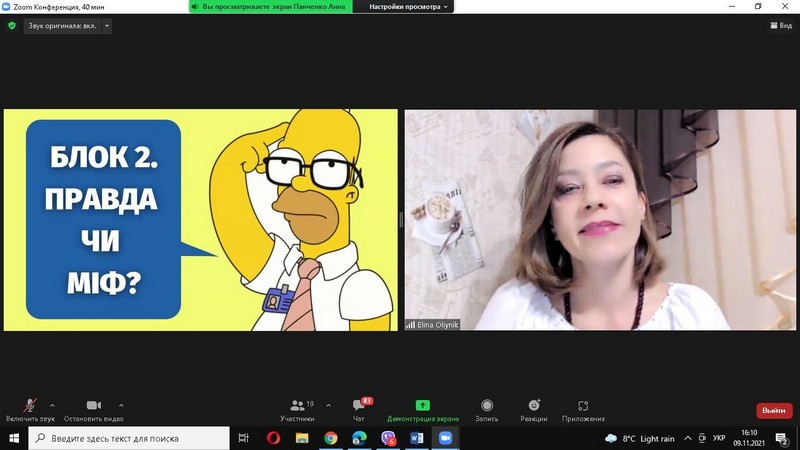This screenshot has height=450, width=800.
Task: Click the Zoom taskbar icon
Action: [445, 438]
